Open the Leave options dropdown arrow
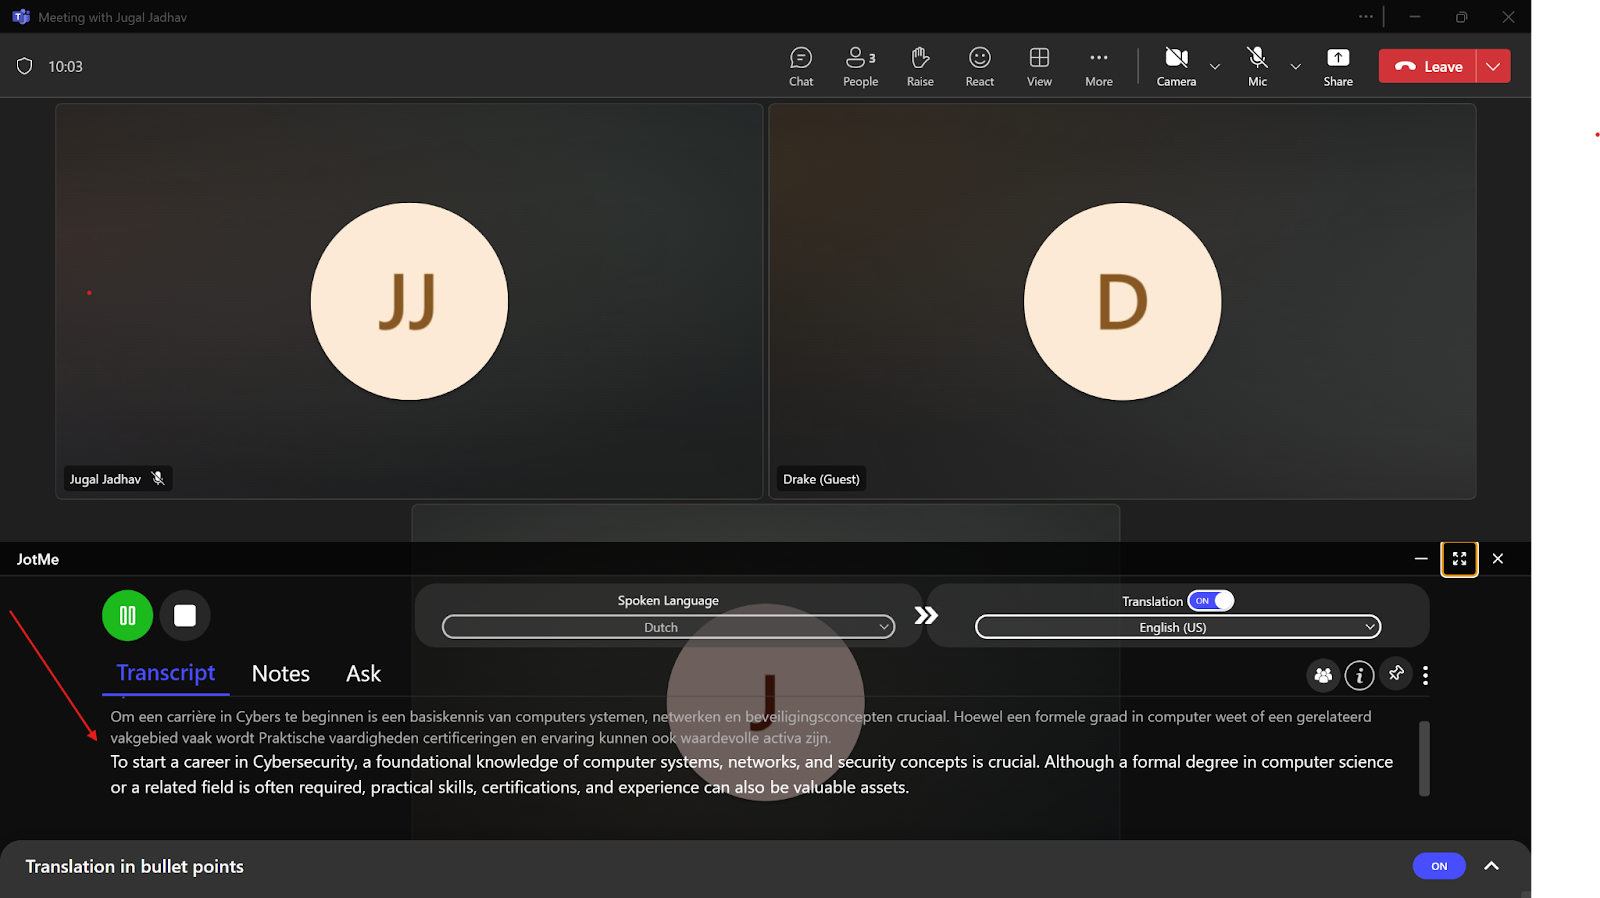This screenshot has width=1600, height=898. (1493, 66)
